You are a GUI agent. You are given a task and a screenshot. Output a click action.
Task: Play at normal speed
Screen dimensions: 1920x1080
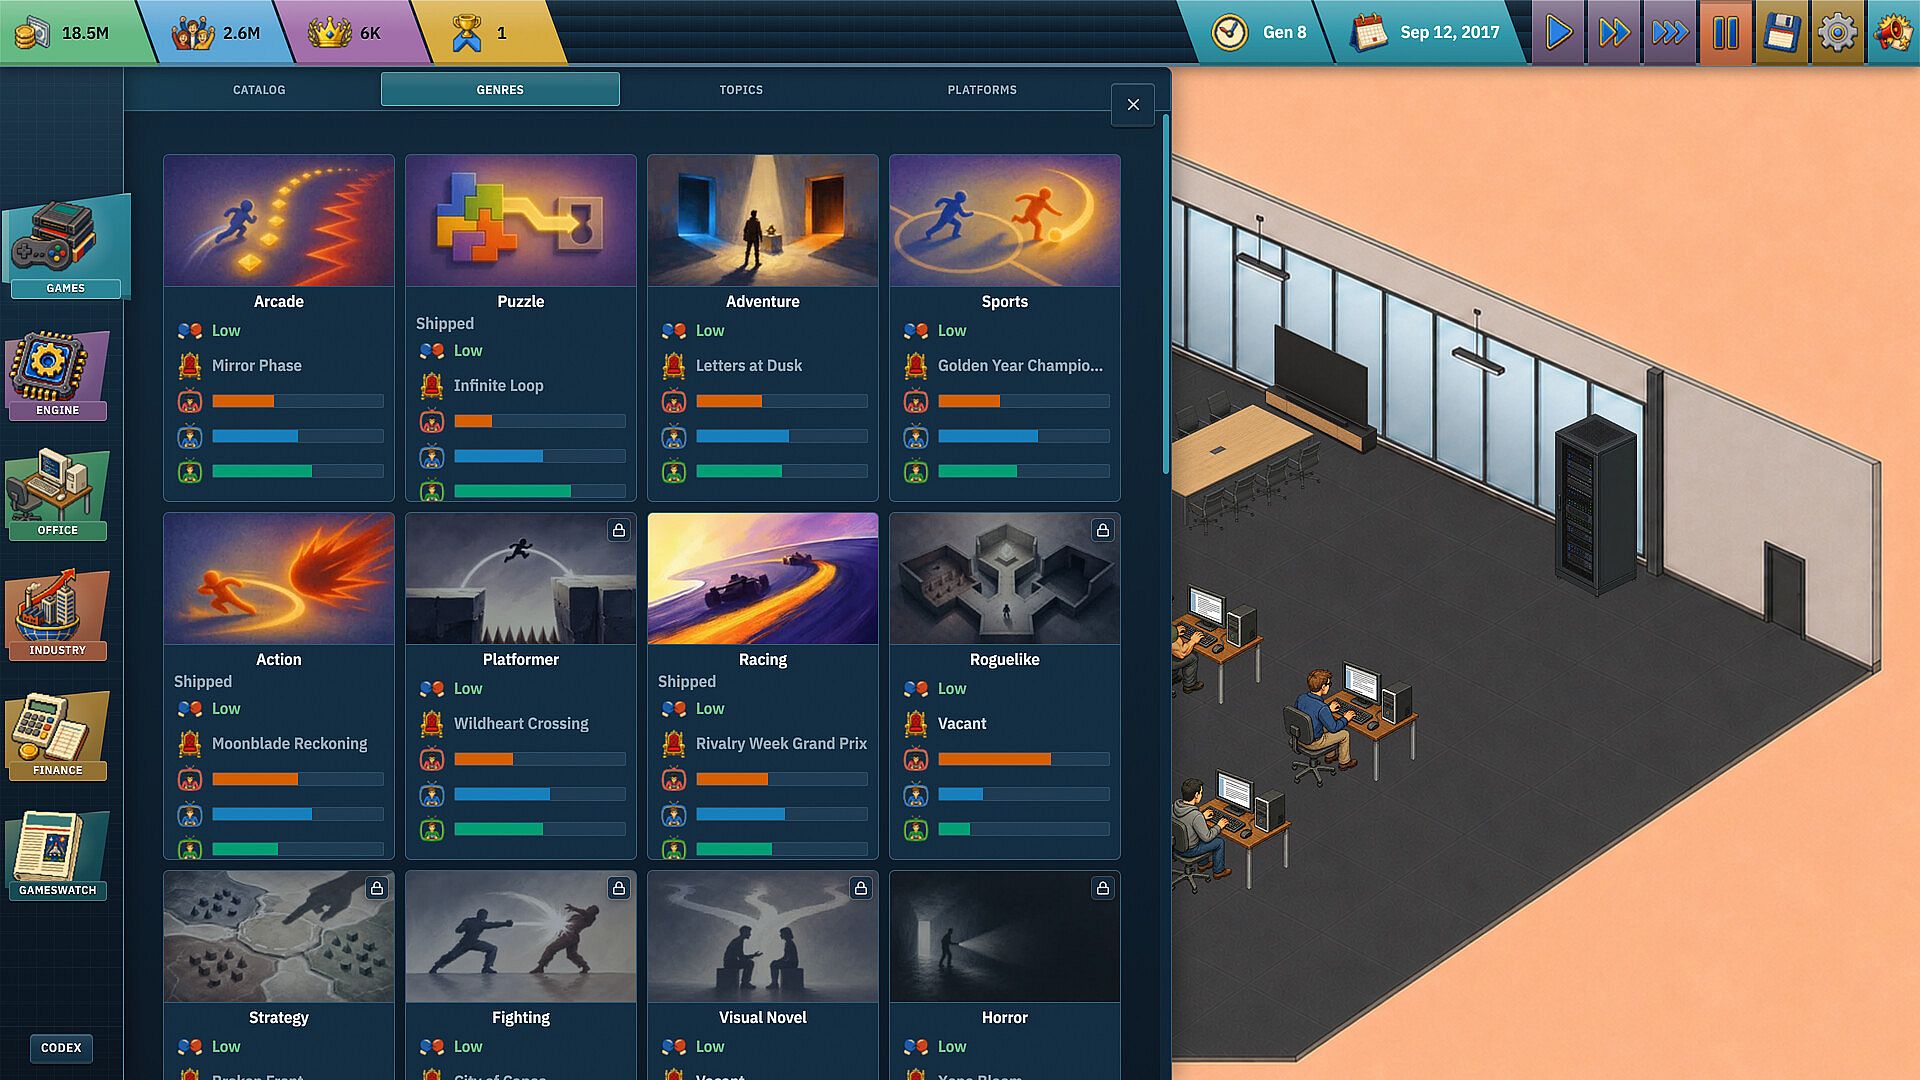pyautogui.click(x=1558, y=32)
